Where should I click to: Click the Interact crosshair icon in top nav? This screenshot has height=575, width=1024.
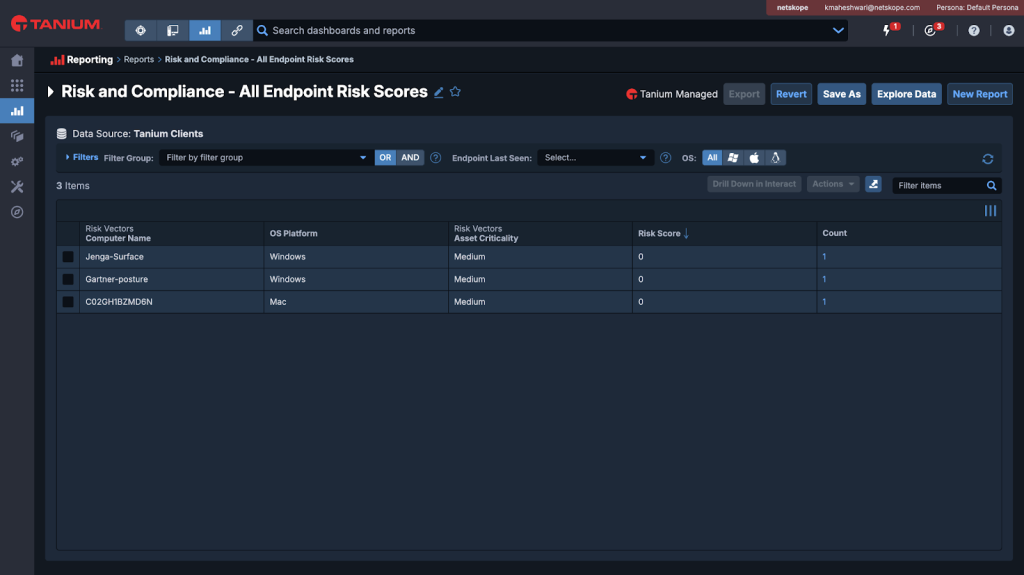[x=140, y=31]
